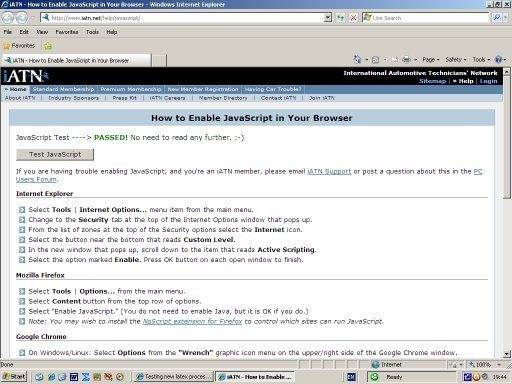
Task: Click the Having Car Trouble? nav tab
Action: [273, 89]
